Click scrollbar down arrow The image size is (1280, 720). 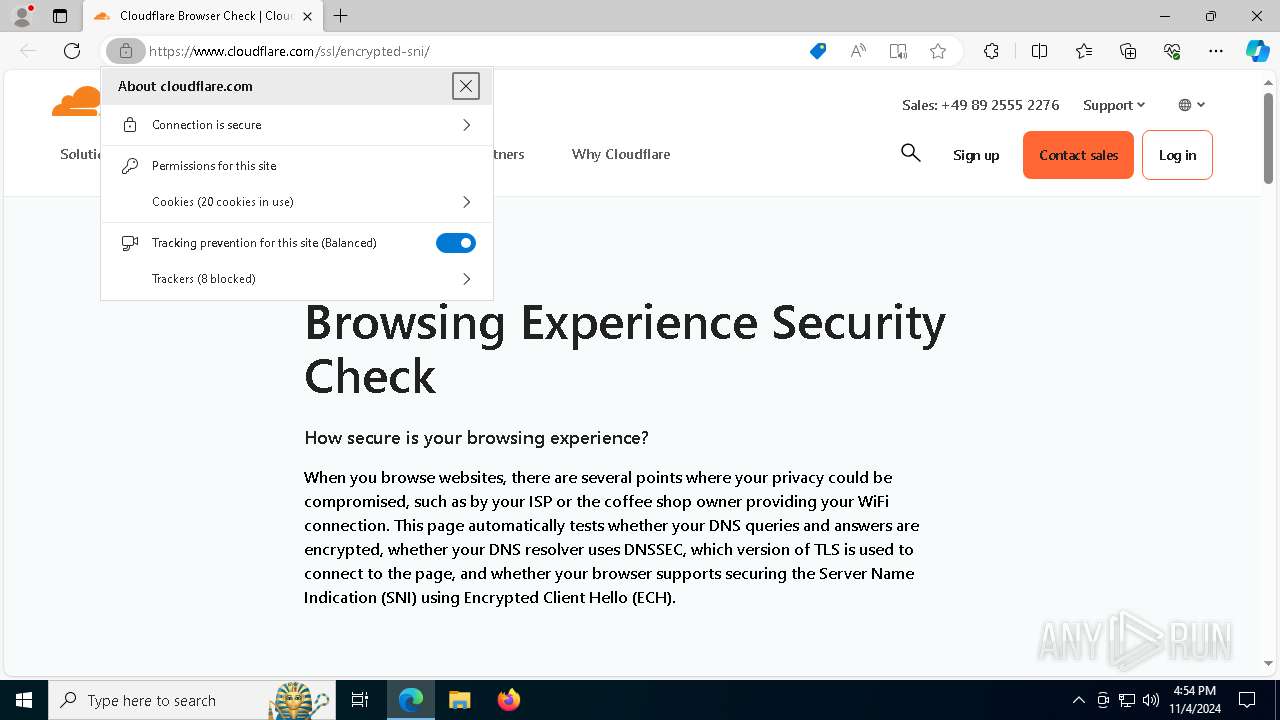pos(1268,663)
